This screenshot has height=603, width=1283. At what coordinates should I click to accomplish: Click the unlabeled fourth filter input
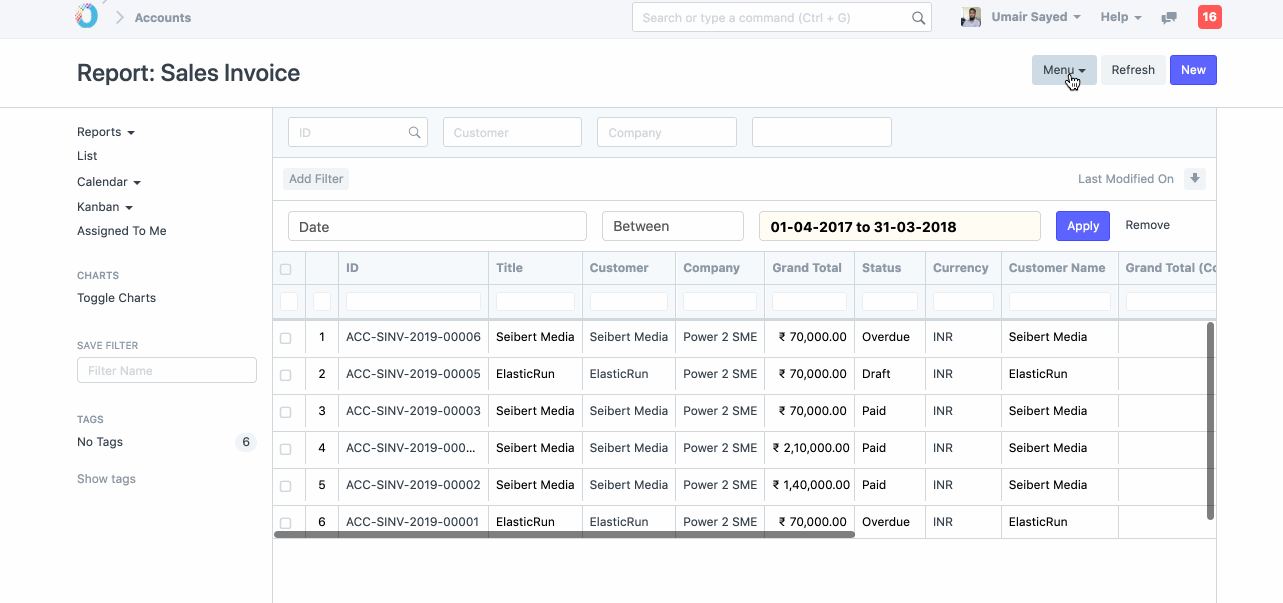[x=821, y=132]
